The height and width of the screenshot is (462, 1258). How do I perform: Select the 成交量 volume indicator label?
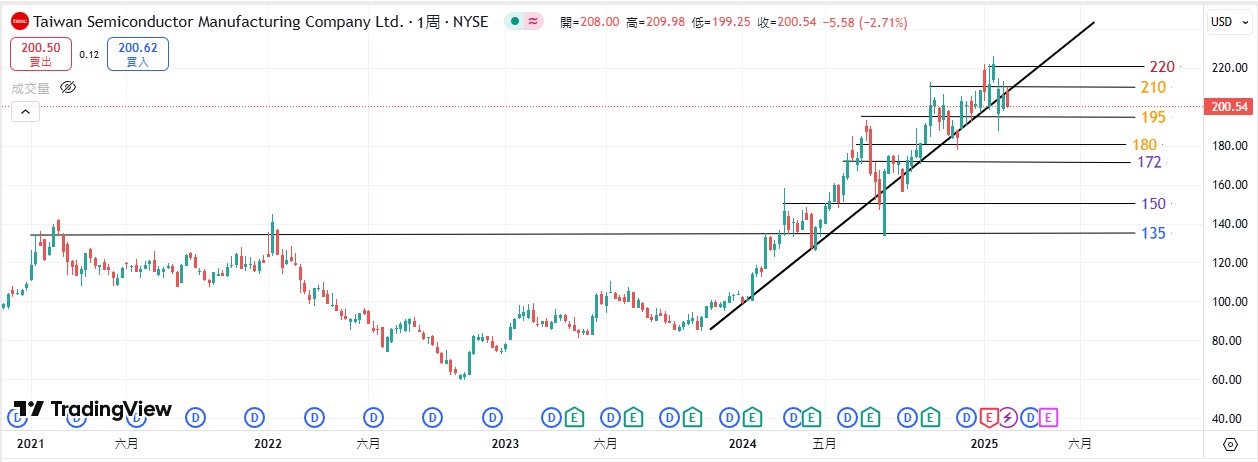pos(30,87)
